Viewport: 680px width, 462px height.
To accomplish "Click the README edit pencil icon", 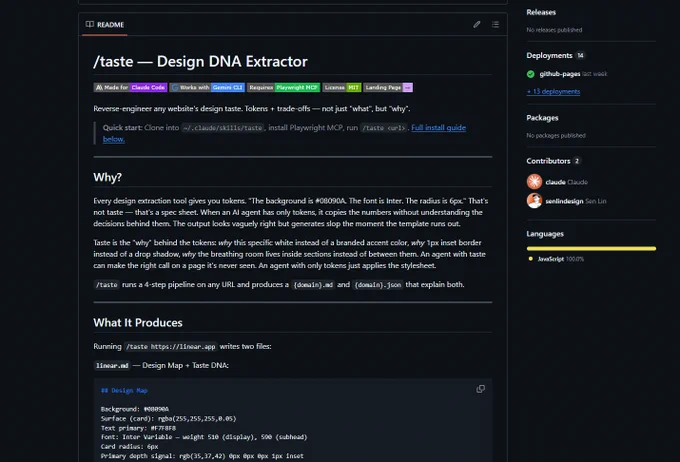I will tap(477, 24).
